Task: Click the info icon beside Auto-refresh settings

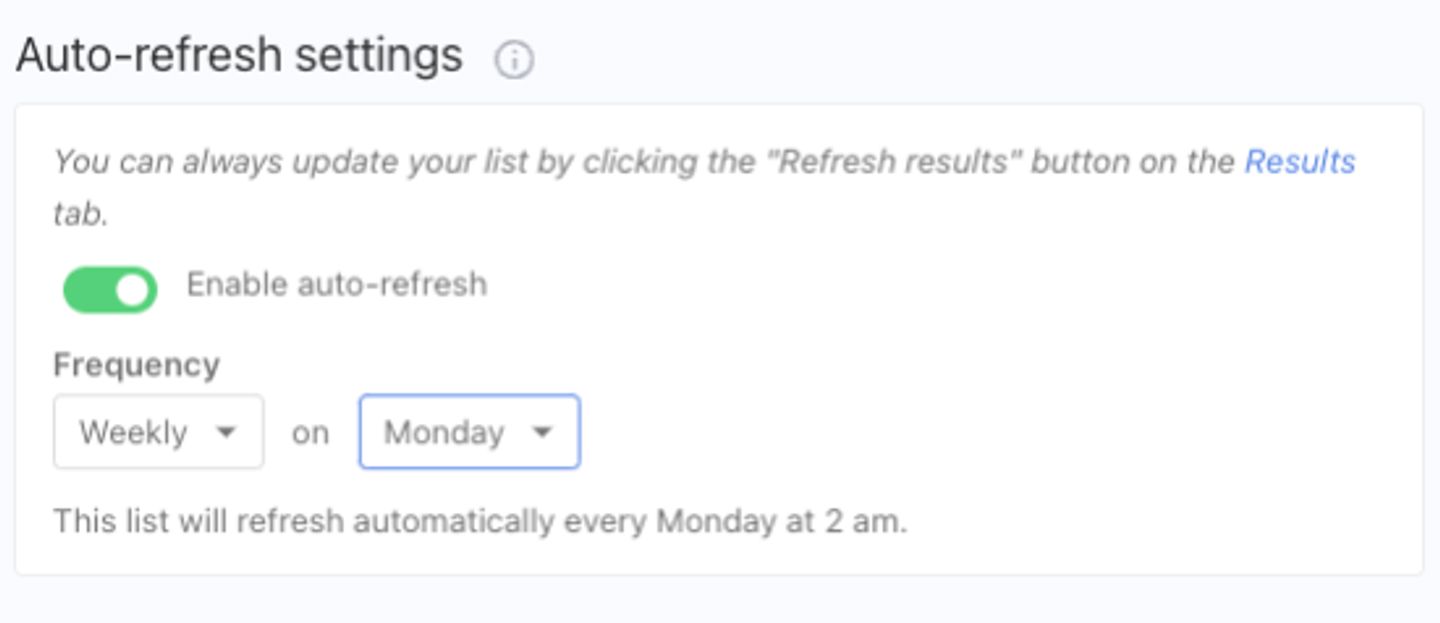Action: point(514,60)
